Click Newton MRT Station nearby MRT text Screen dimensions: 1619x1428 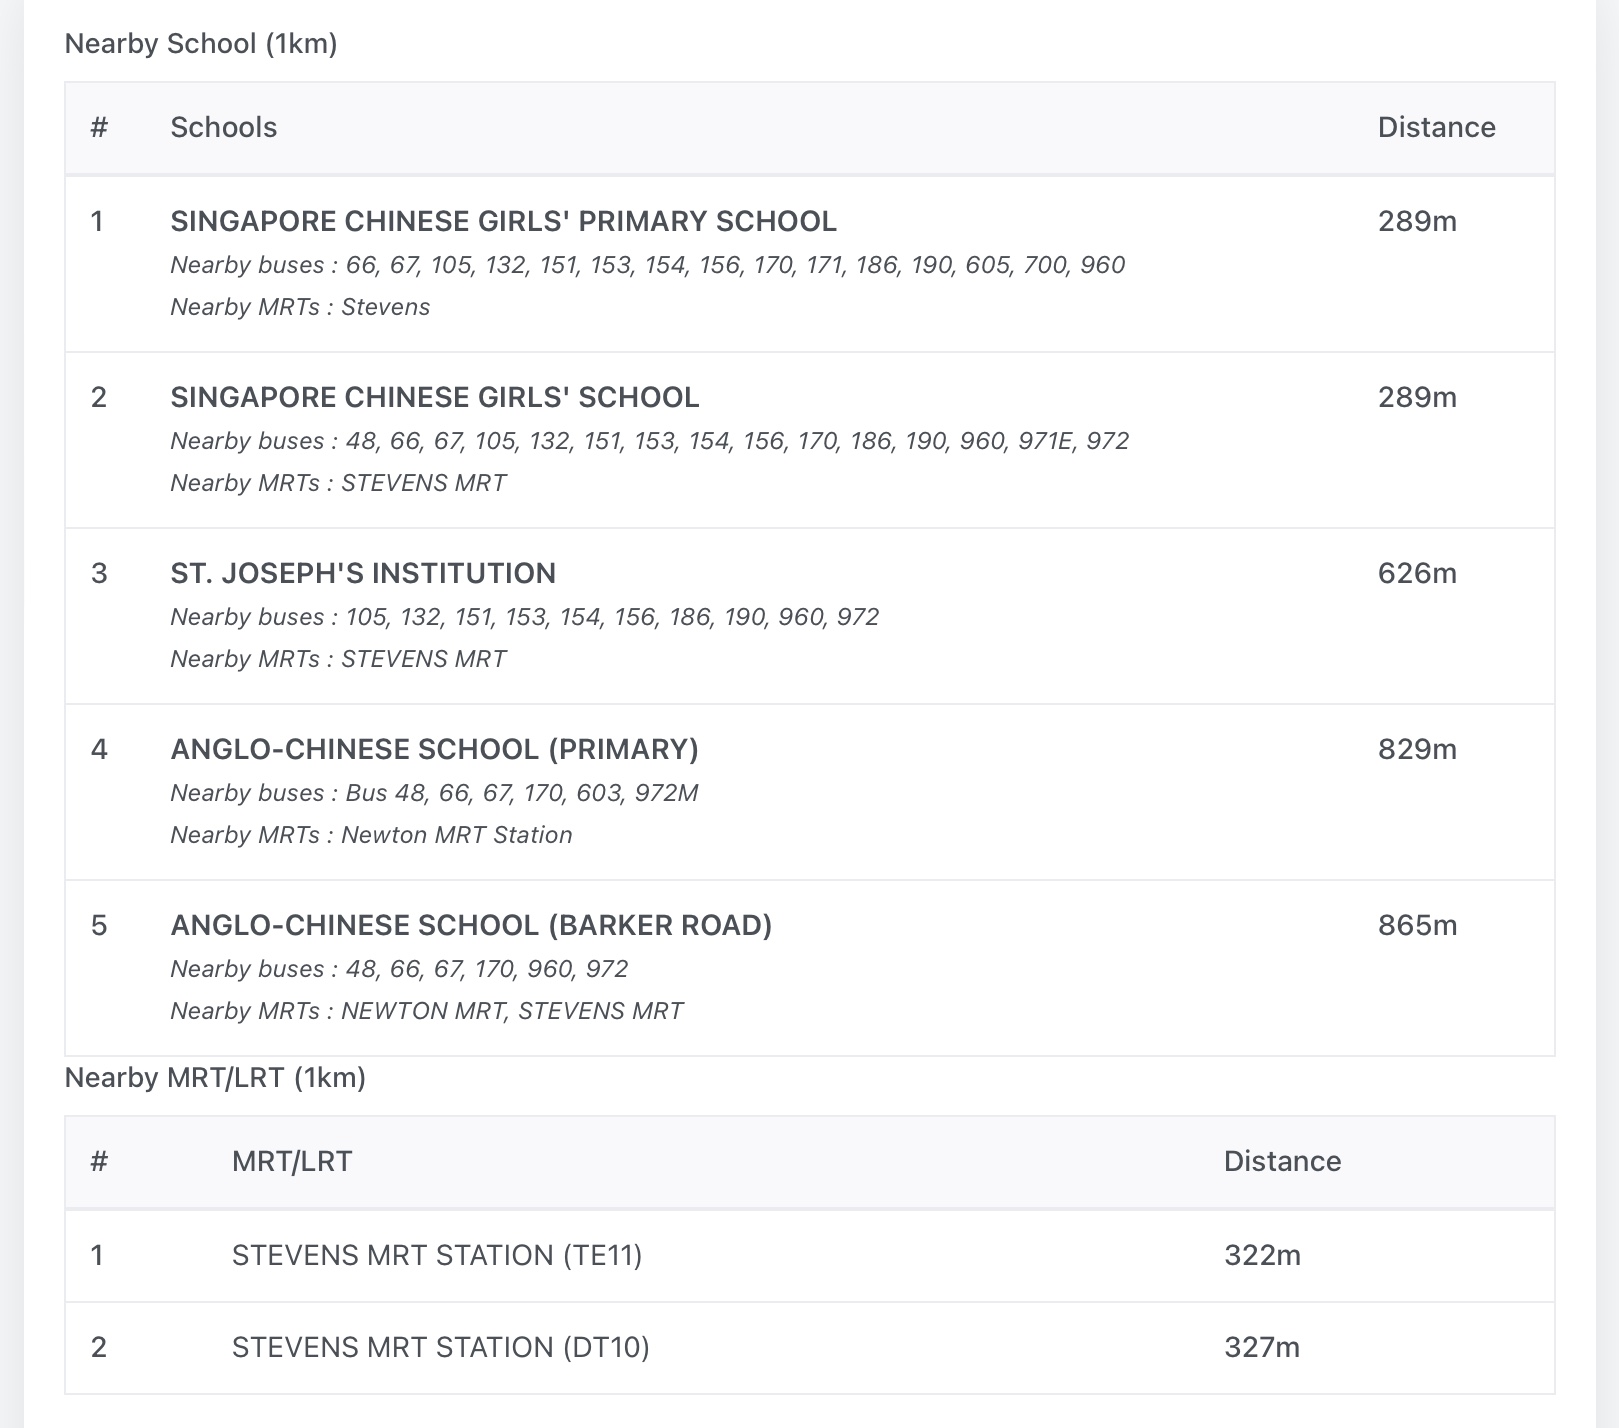pyautogui.click(x=456, y=835)
